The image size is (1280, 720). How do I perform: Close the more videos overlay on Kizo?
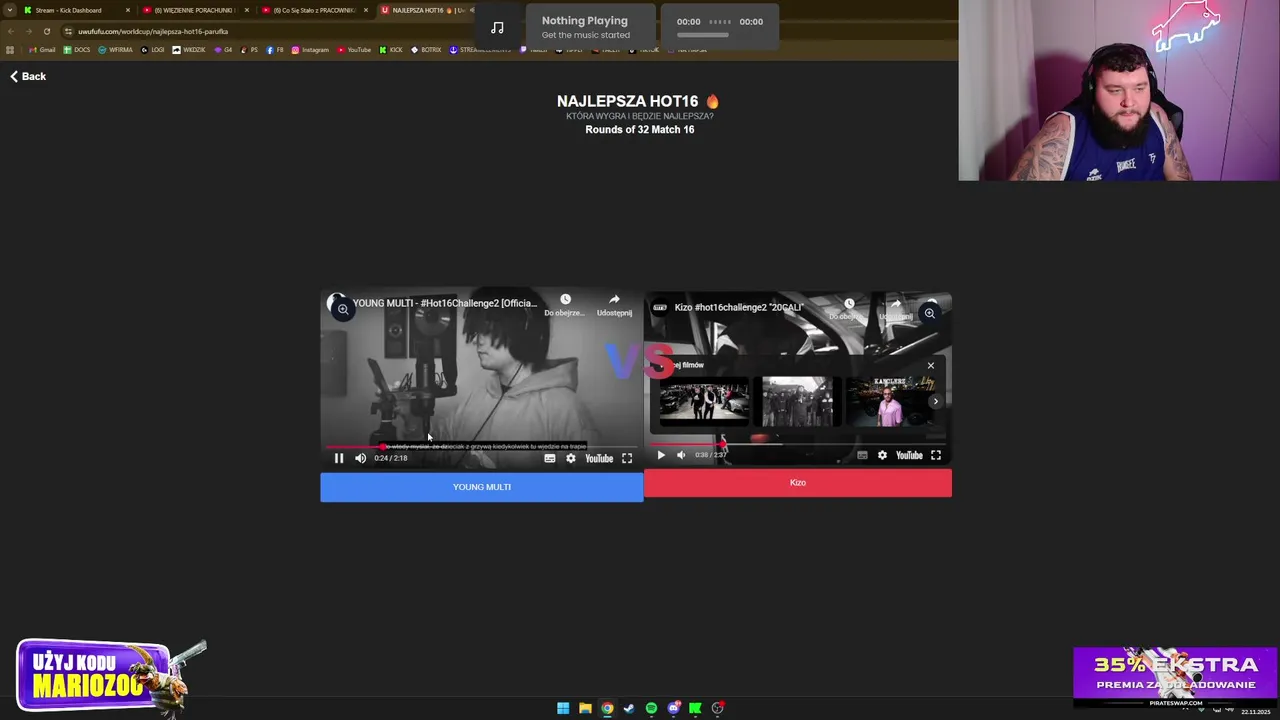(931, 365)
